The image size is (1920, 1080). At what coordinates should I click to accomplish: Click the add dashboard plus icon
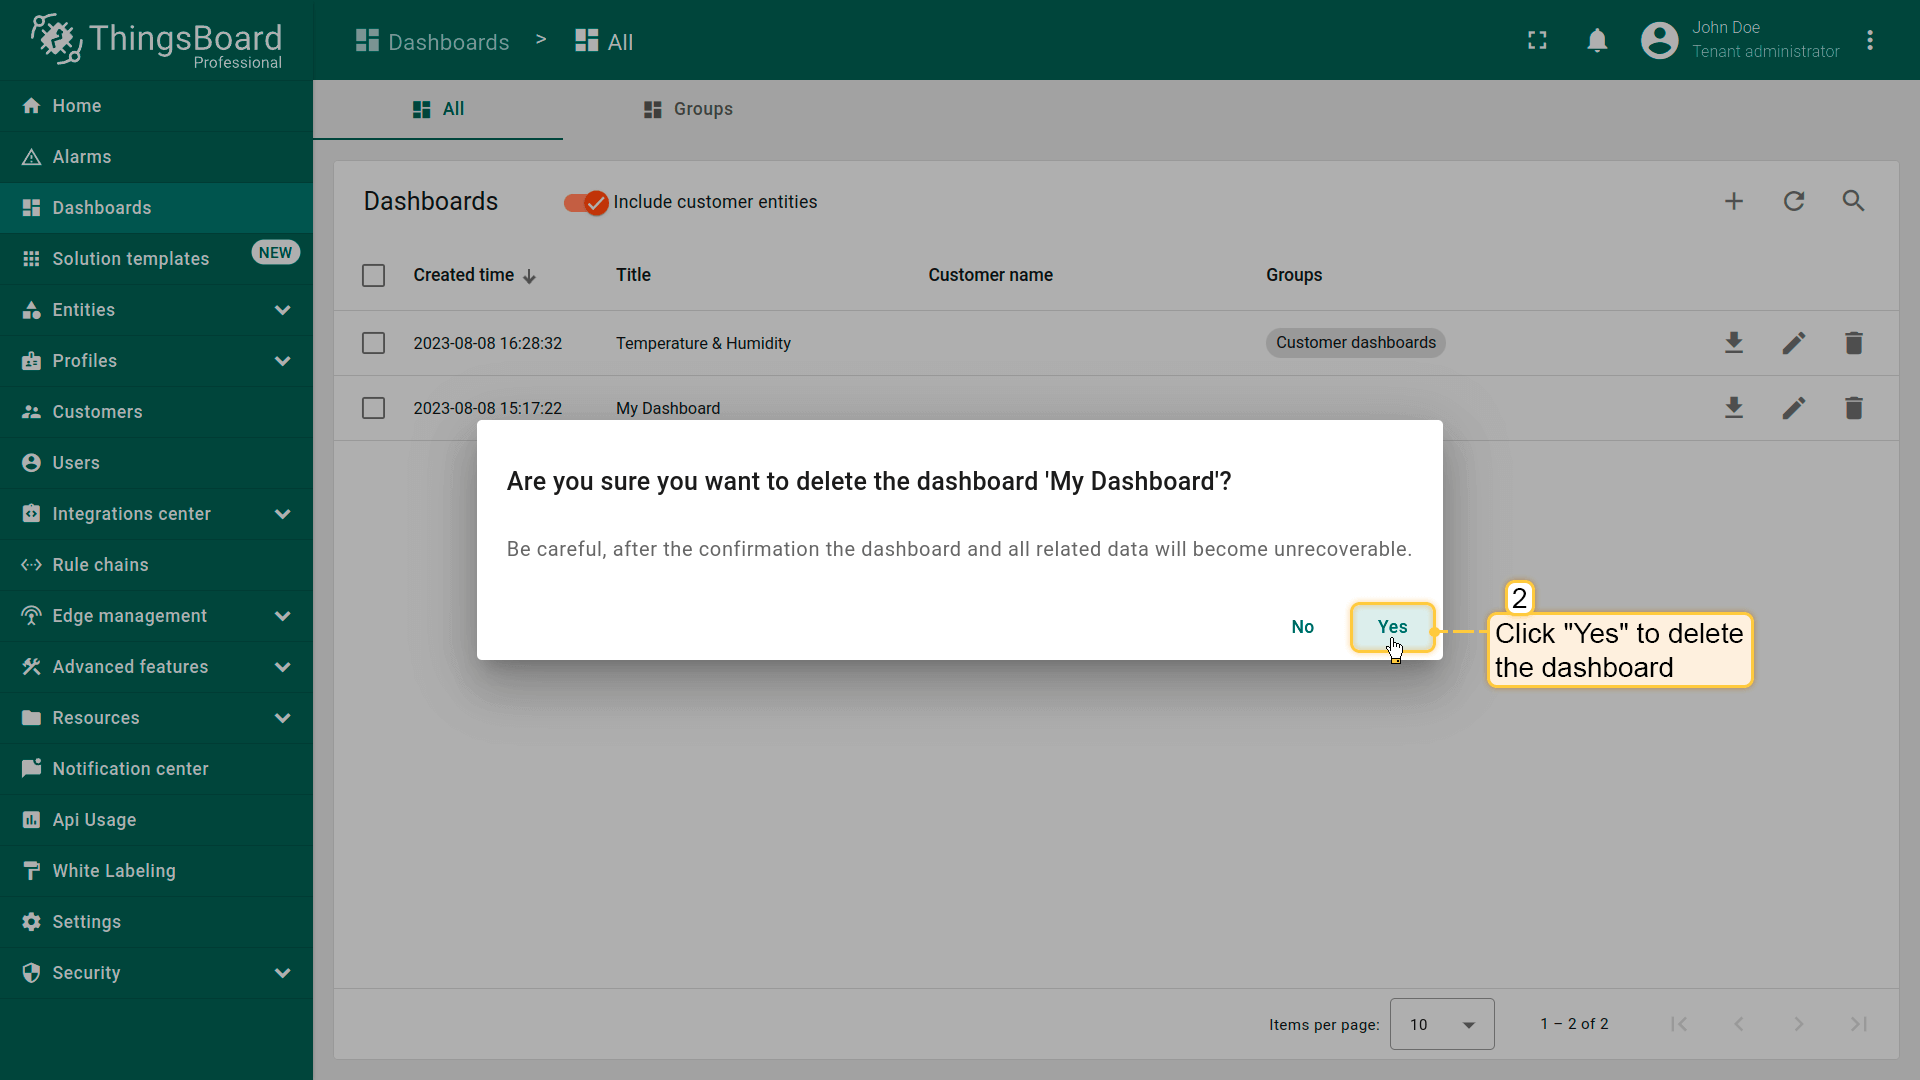[x=1734, y=201]
